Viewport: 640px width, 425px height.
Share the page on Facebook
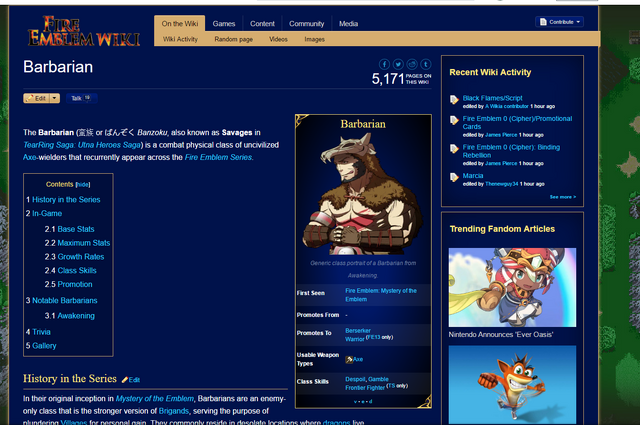384,64
